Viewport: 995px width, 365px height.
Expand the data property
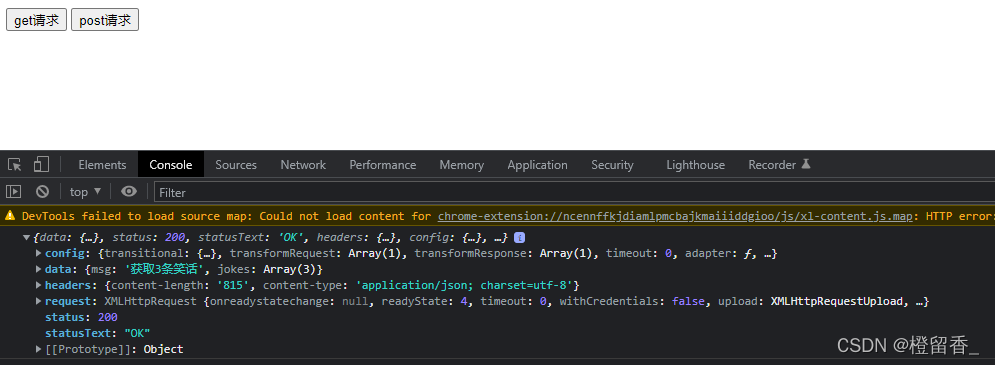39,270
